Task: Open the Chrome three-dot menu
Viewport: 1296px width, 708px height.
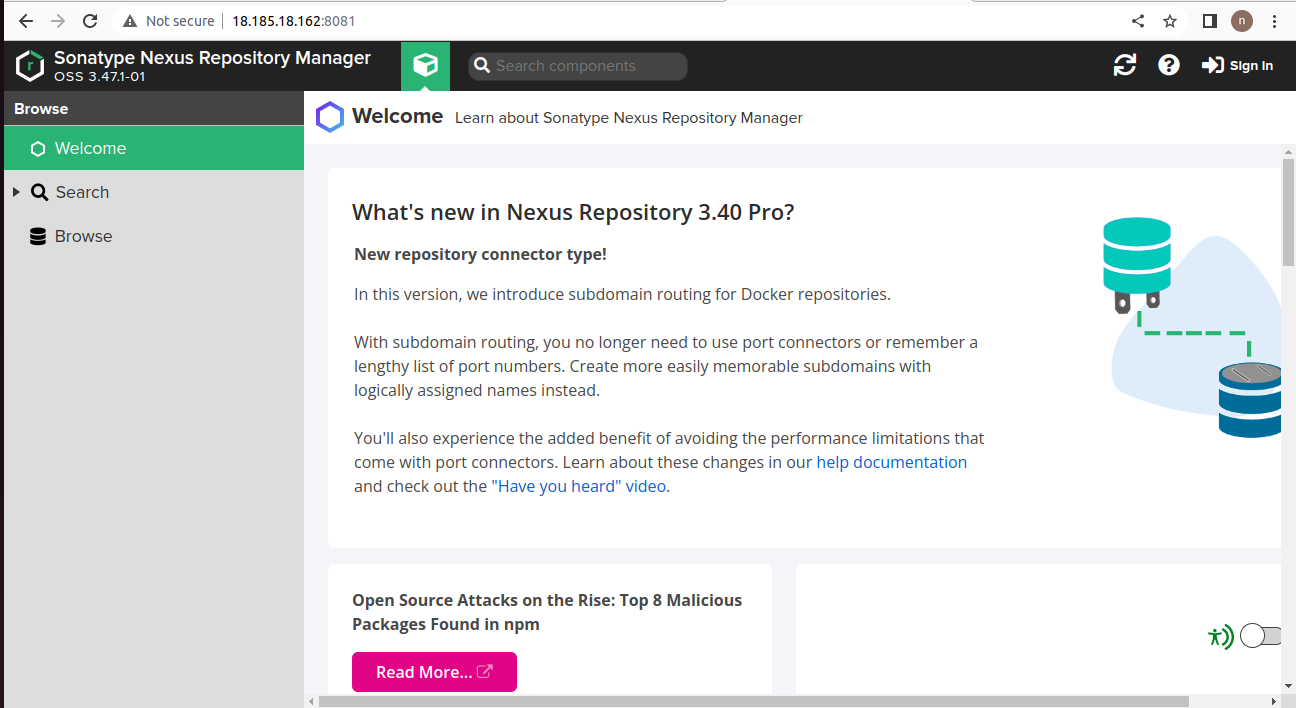Action: pyautogui.click(x=1274, y=20)
